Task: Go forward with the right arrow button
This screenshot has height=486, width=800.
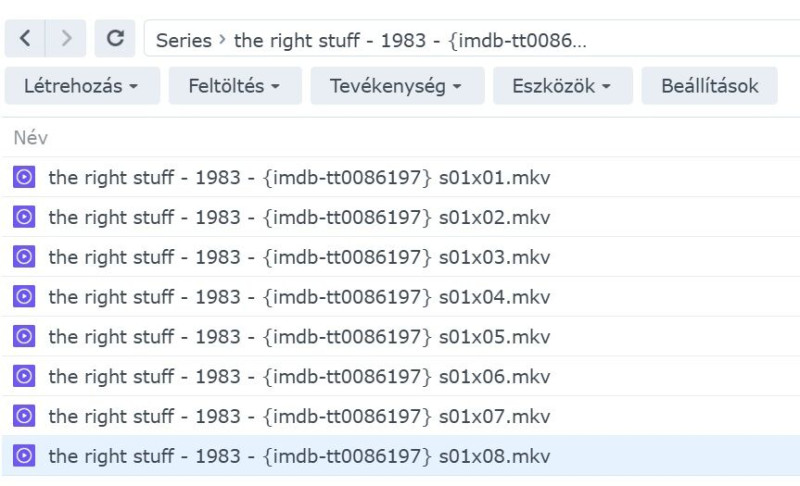Action: click(66, 38)
